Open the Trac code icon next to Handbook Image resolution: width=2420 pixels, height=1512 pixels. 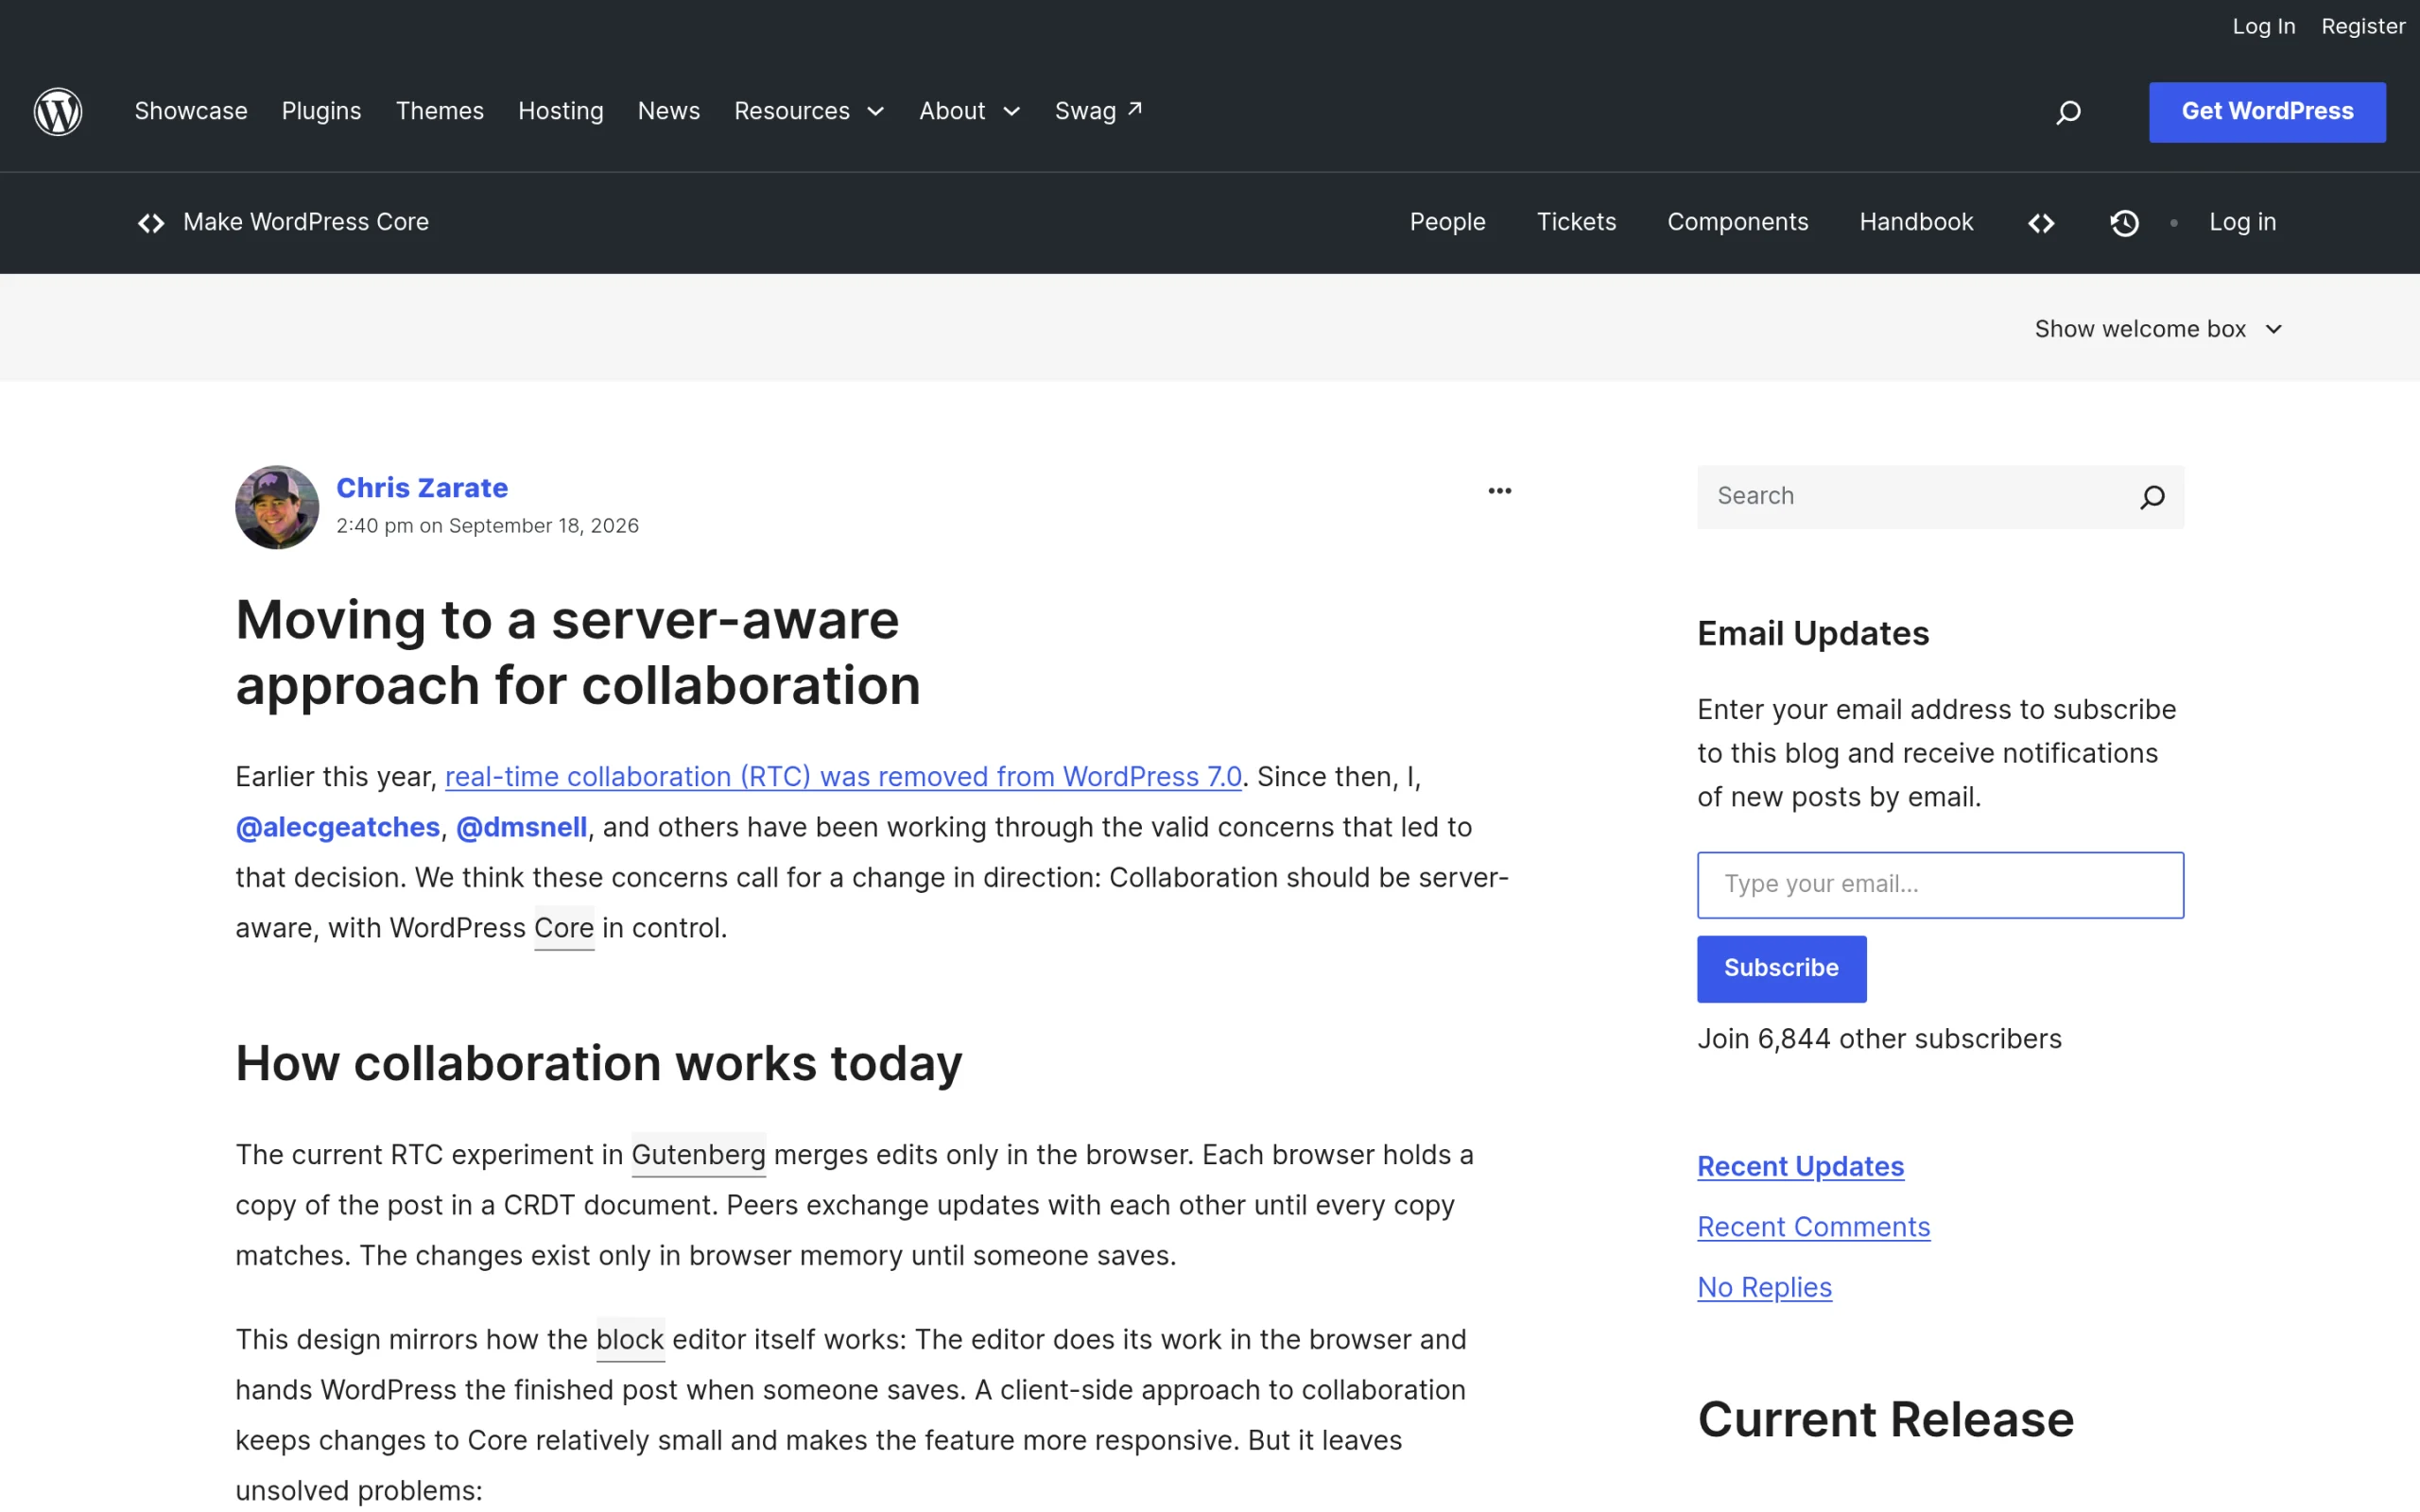(x=2041, y=223)
